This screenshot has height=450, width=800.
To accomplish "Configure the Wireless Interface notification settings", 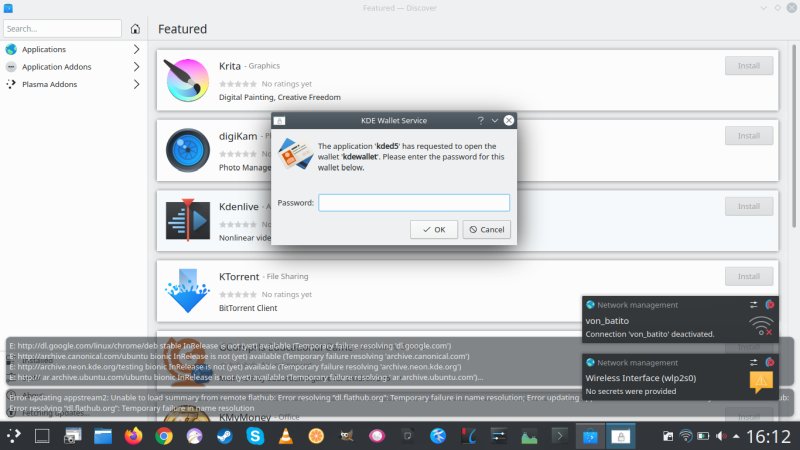I will click(x=754, y=362).
